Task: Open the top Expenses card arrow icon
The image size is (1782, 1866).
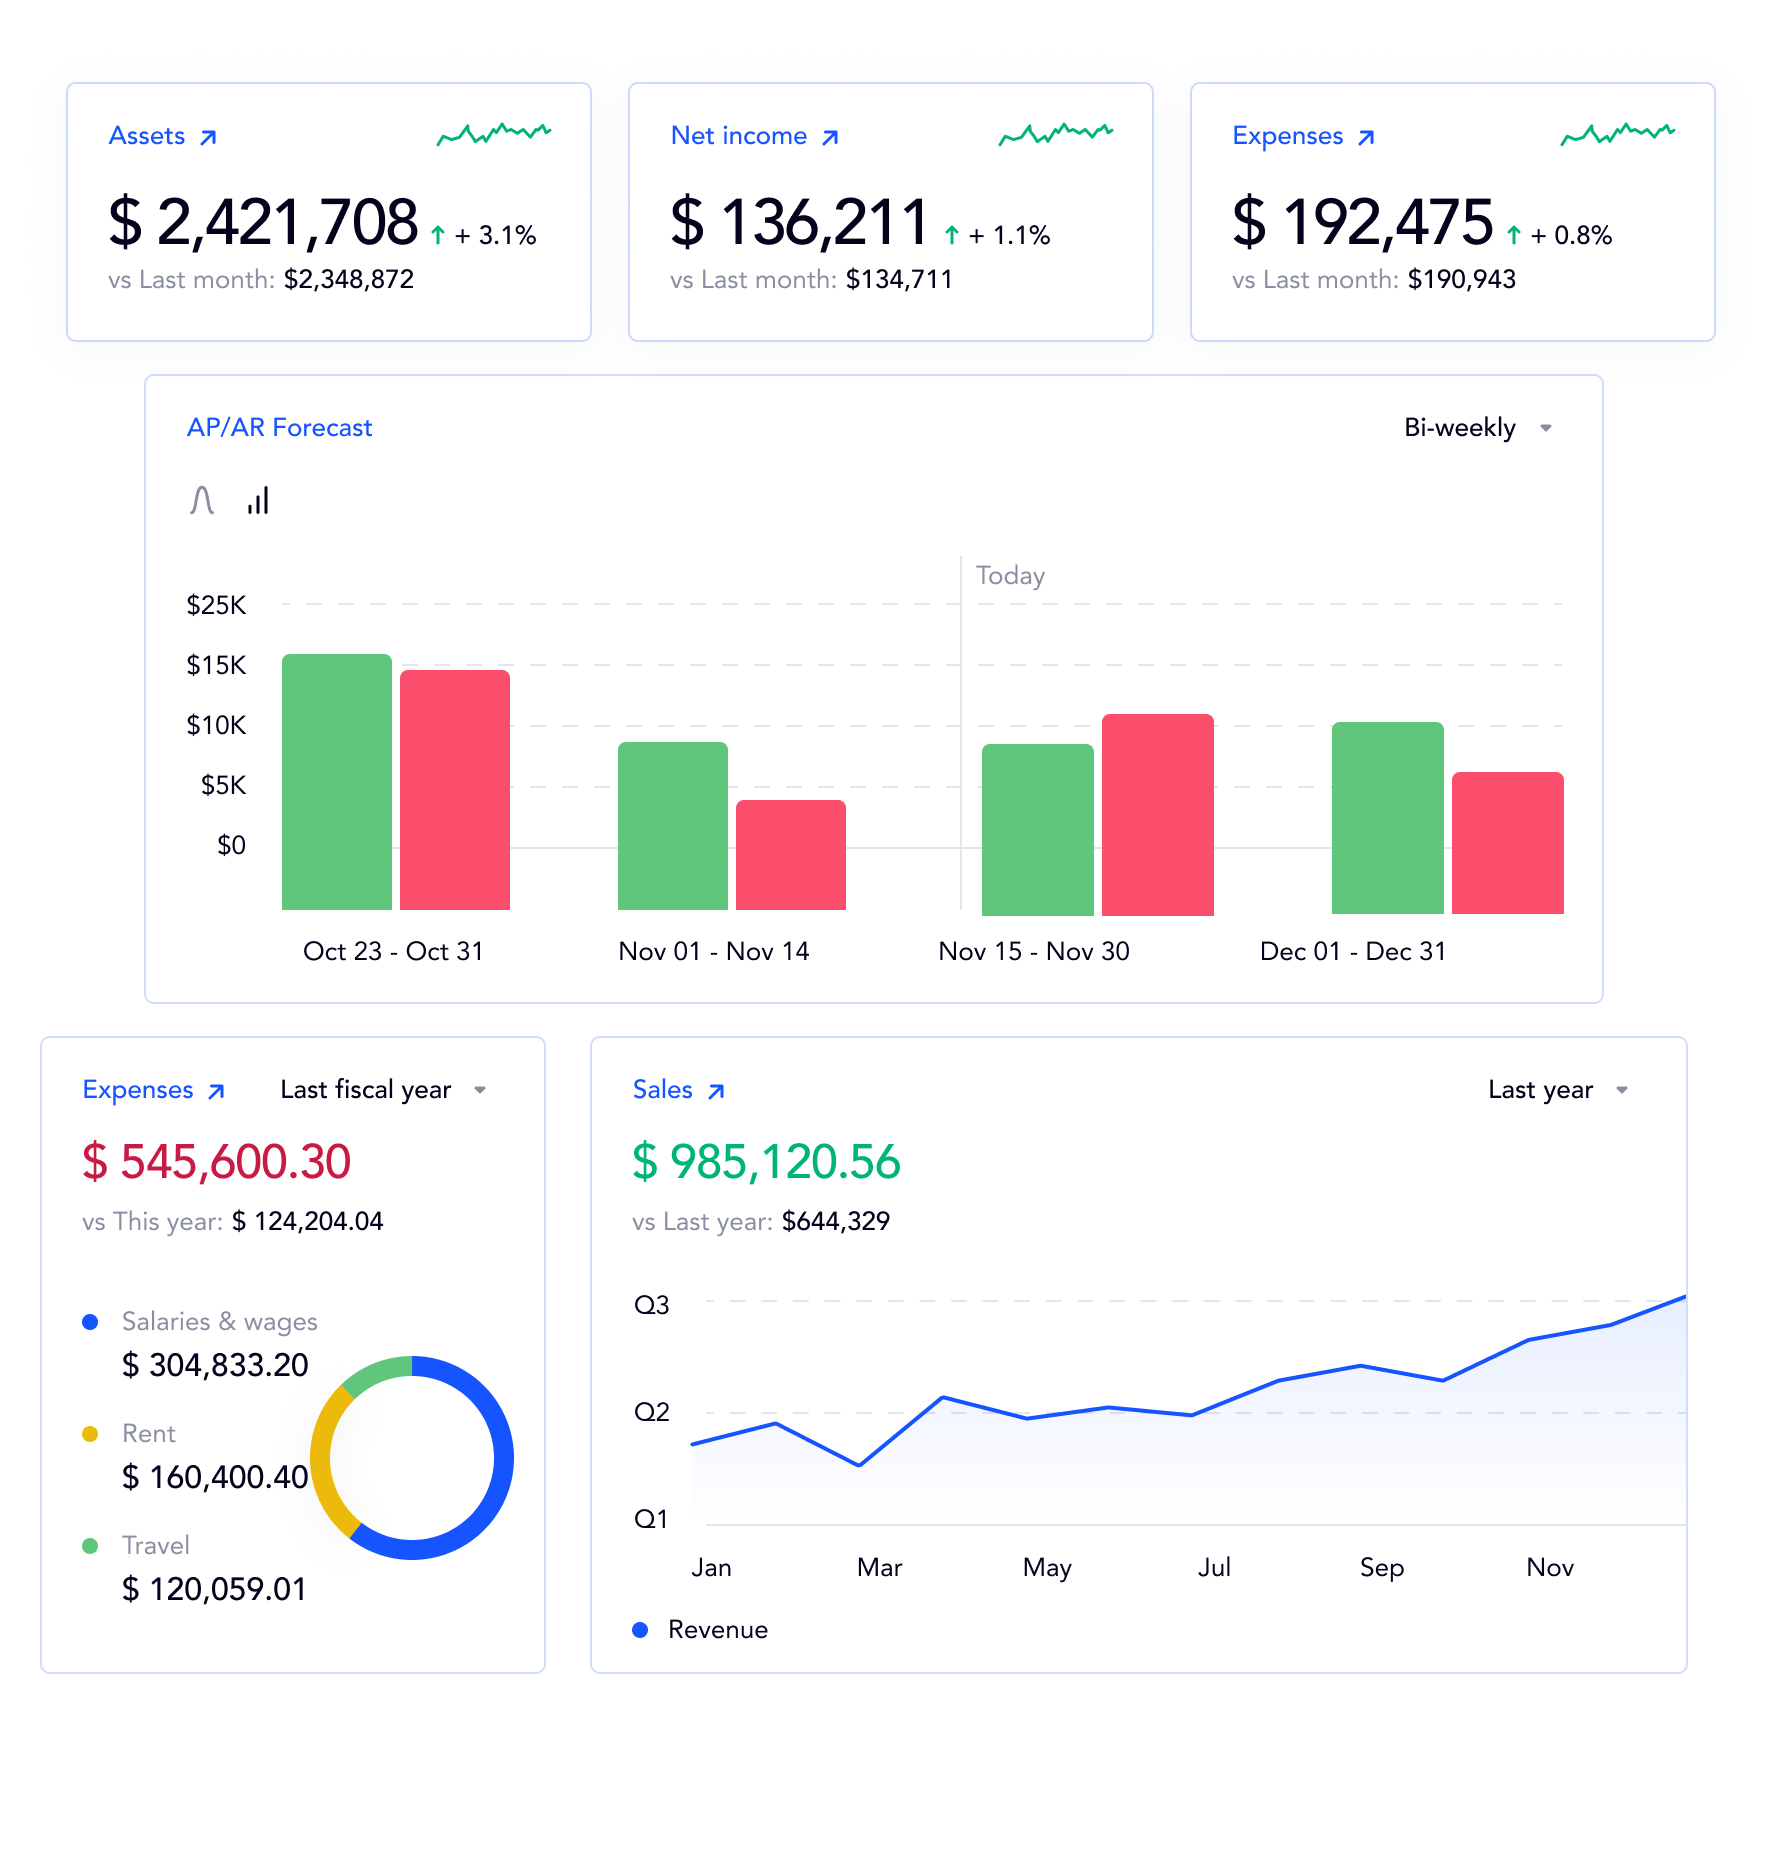Action: (x=1366, y=137)
